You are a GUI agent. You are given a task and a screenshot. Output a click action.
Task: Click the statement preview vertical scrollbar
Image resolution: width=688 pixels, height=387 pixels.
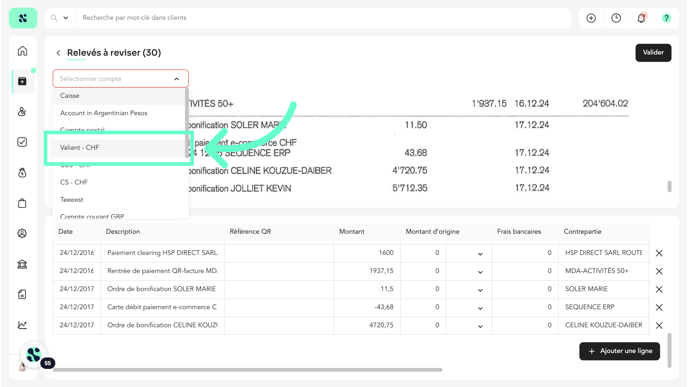669,186
